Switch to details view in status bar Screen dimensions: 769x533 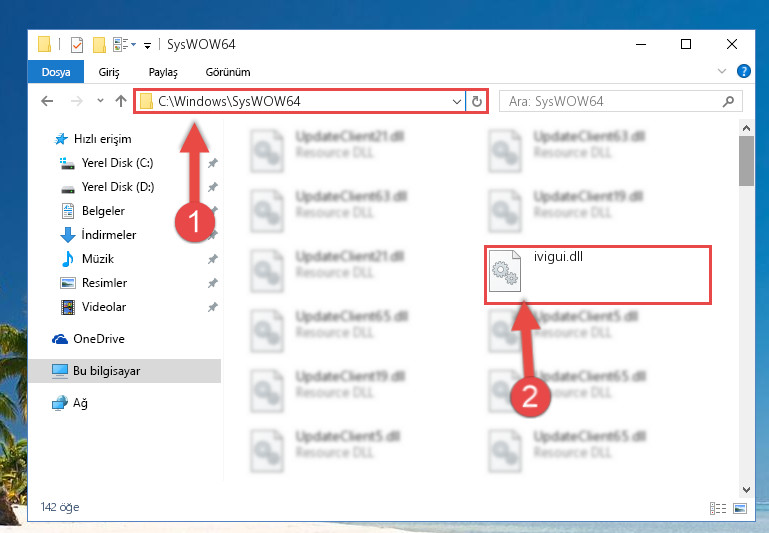pos(718,508)
